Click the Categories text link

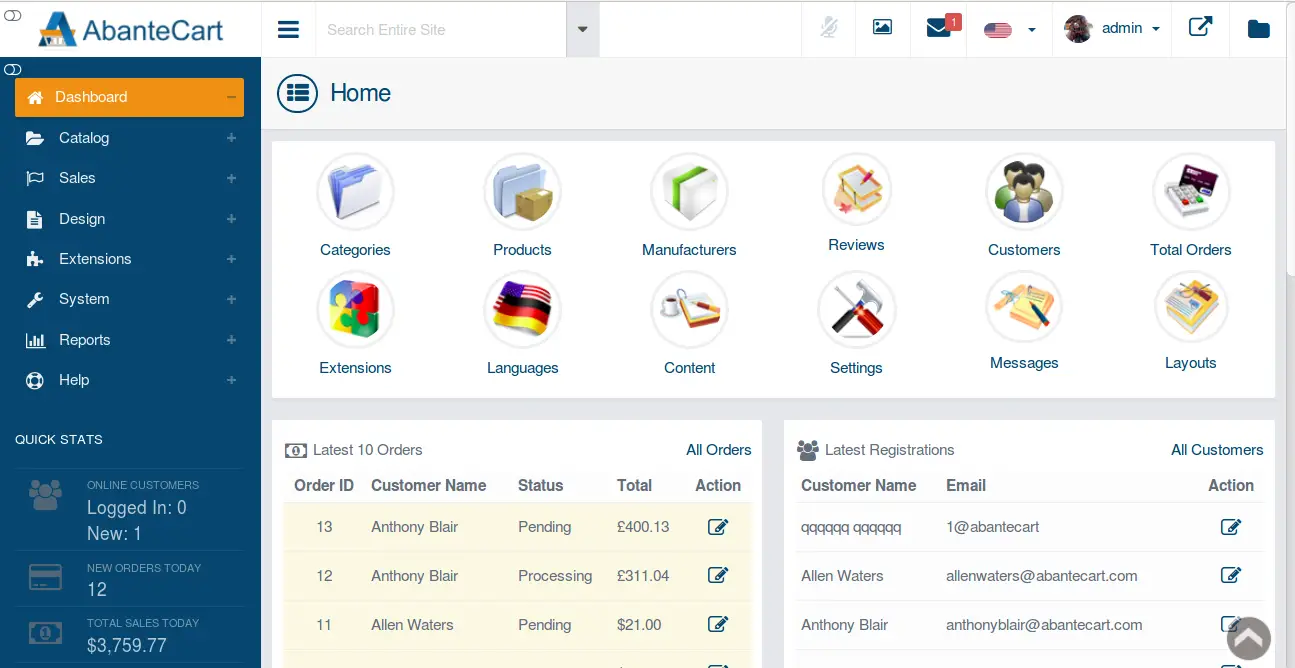tap(355, 250)
